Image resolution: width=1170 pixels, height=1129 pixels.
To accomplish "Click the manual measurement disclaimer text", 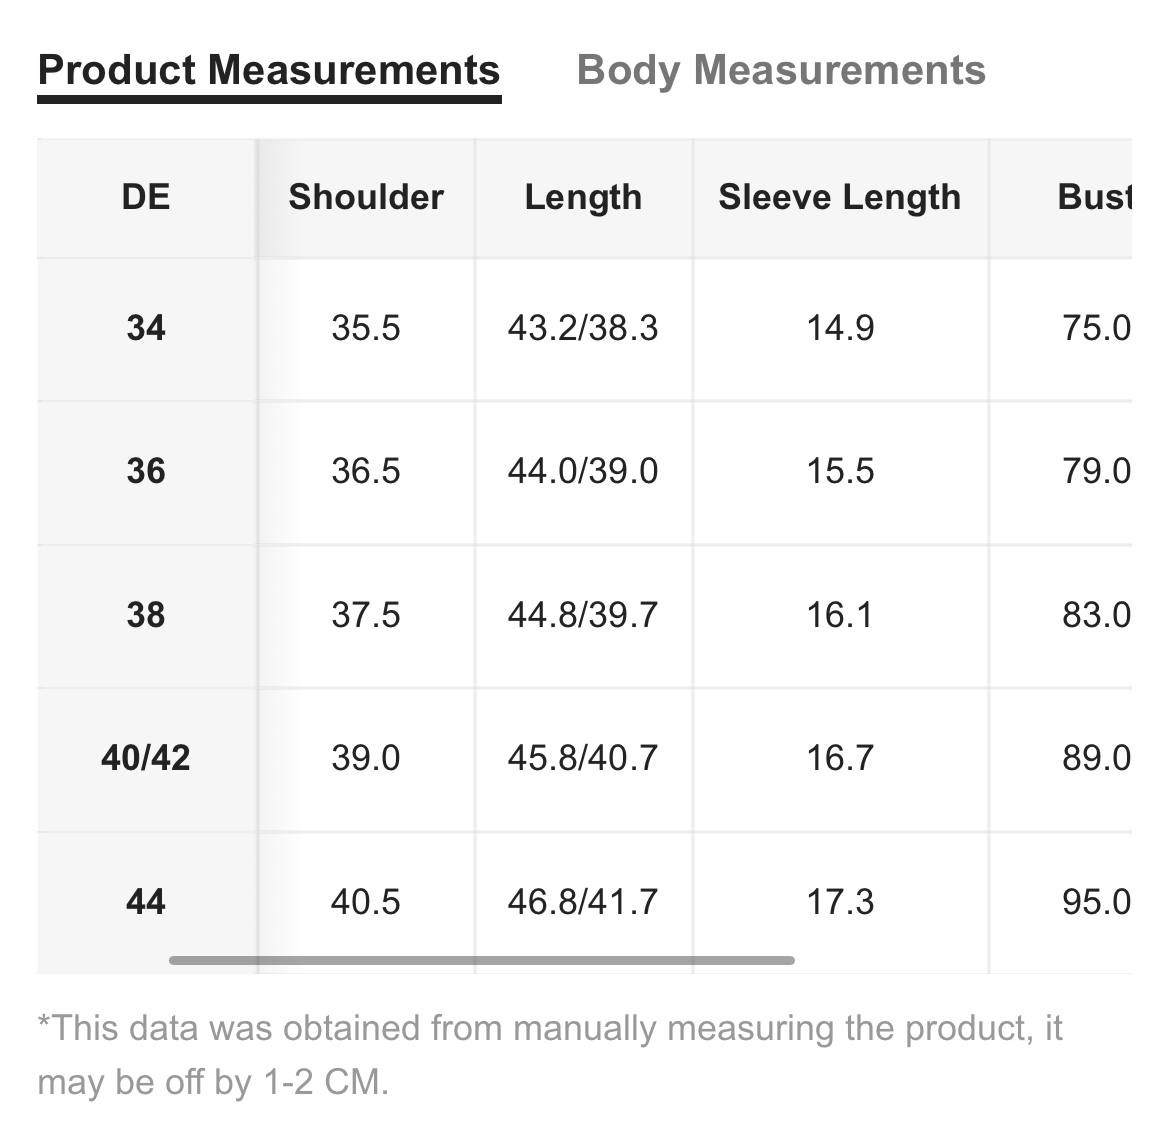I will 550,1054.
